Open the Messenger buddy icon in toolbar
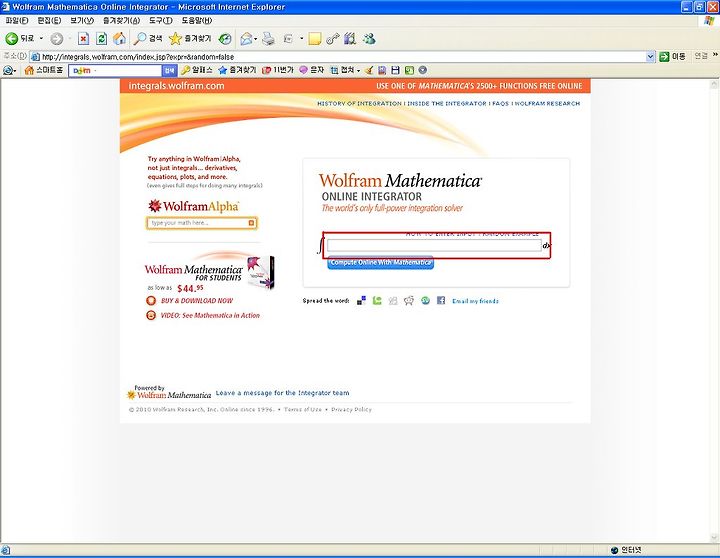The width and height of the screenshot is (720, 558). point(369,39)
